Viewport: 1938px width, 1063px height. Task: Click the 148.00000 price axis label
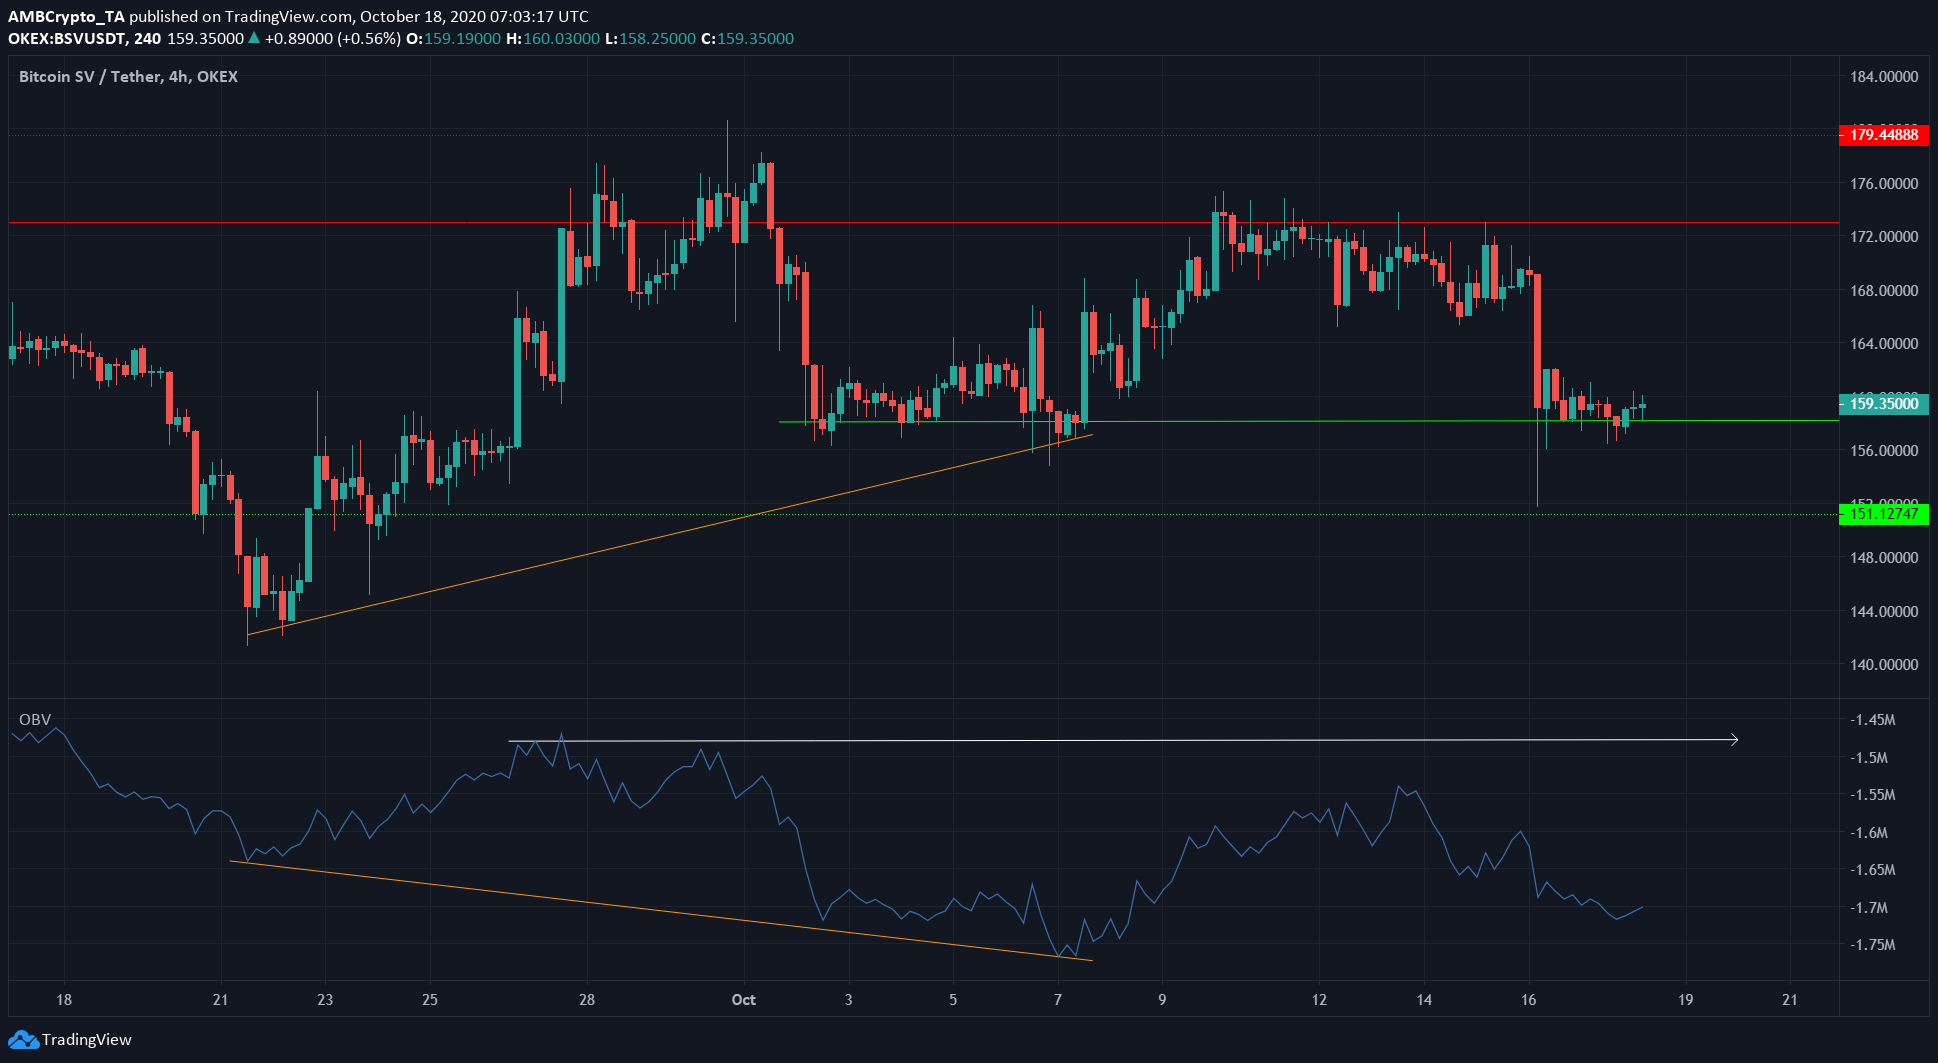[1884, 558]
